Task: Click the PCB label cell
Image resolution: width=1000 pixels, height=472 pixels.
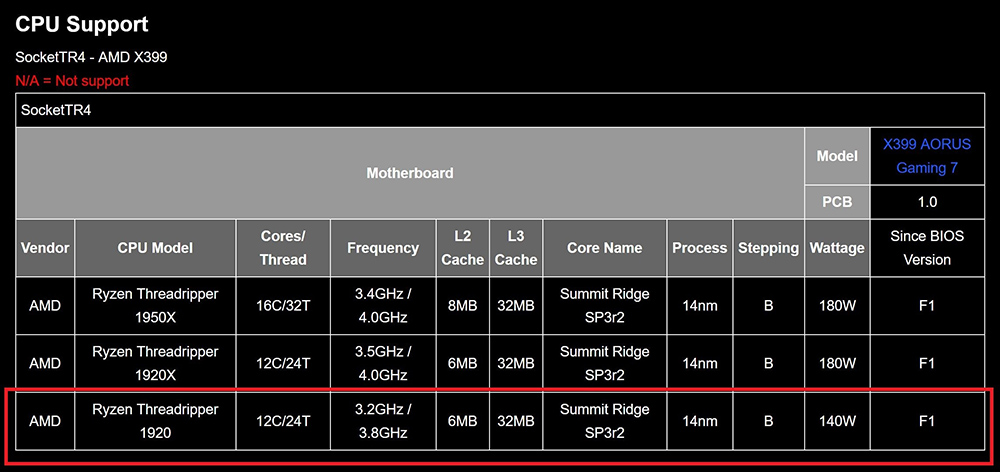Action: (x=837, y=202)
